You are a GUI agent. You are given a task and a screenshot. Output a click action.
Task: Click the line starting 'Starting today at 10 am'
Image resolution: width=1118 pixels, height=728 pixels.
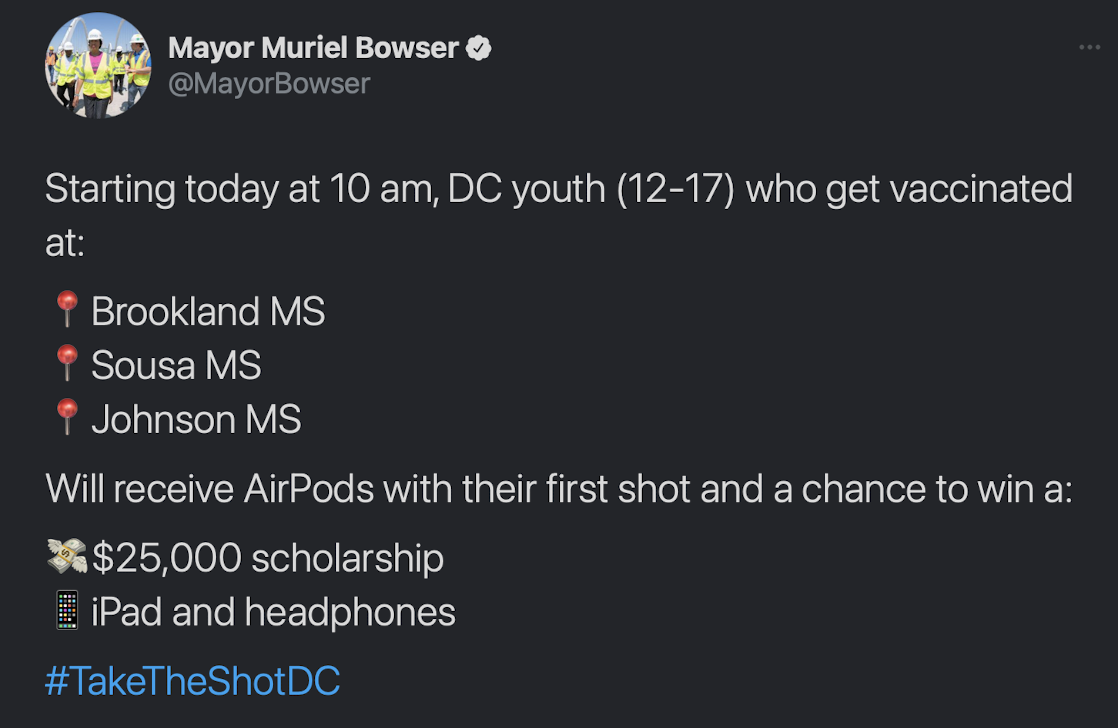point(400,189)
